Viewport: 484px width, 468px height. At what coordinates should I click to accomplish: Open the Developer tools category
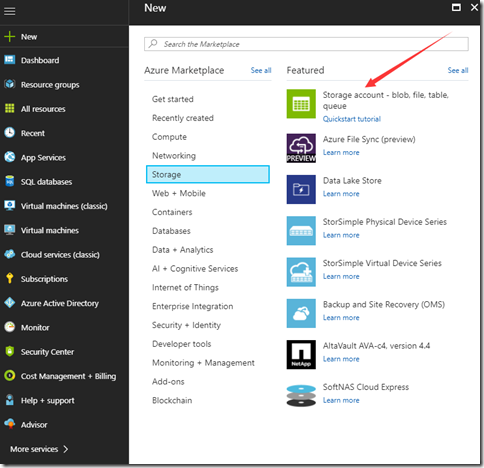pos(182,344)
